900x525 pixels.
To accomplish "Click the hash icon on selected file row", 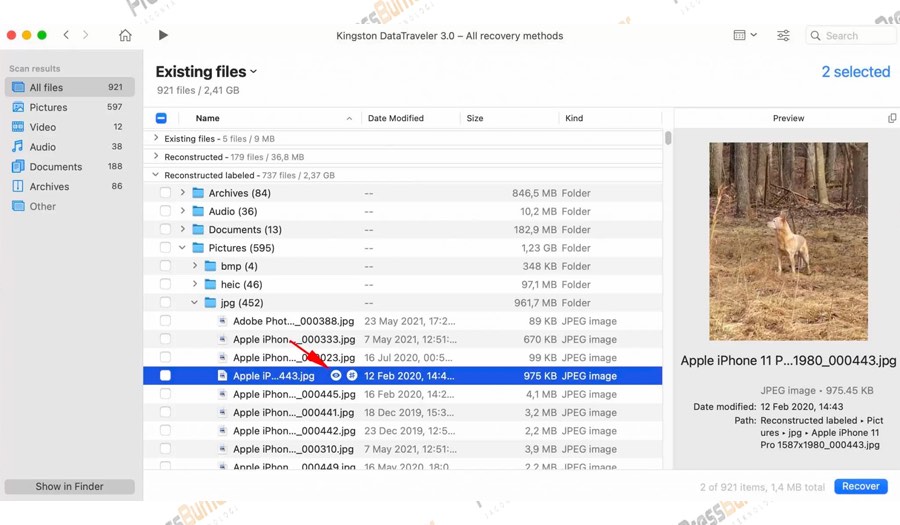I will [351, 376].
